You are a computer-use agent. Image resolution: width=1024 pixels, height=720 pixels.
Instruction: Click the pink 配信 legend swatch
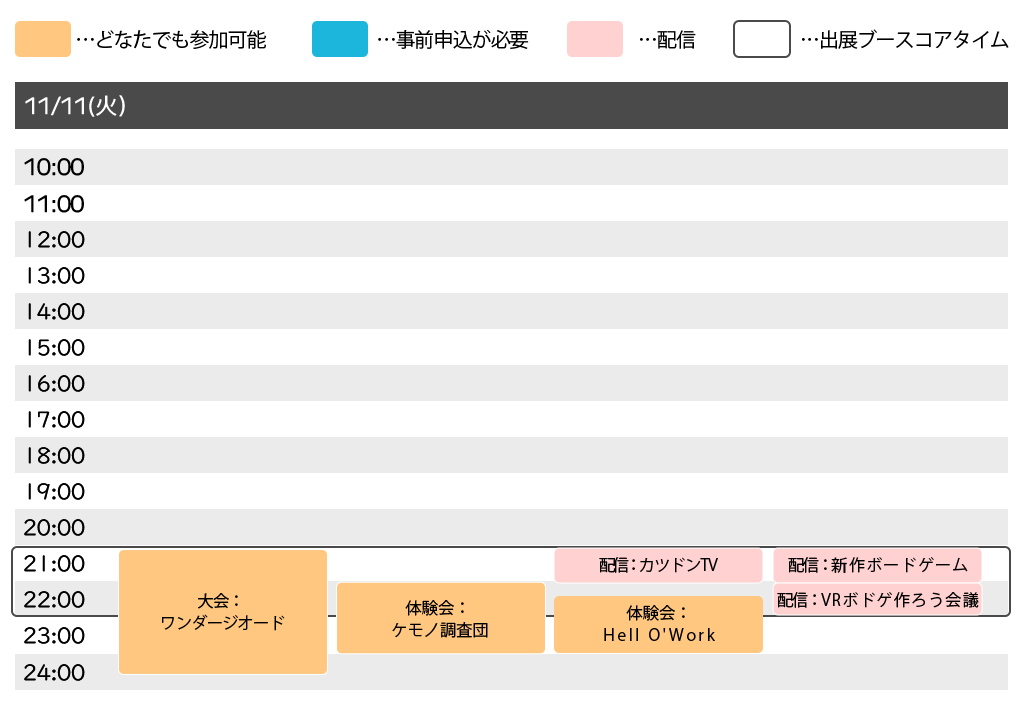594,40
